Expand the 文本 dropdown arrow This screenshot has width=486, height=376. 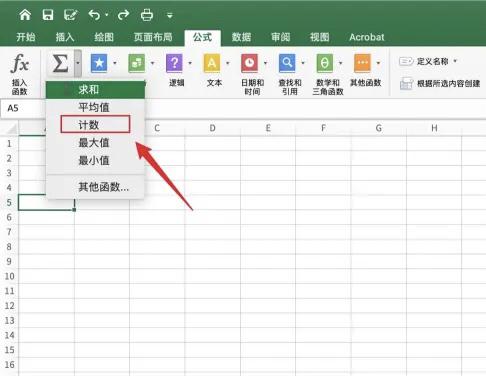click(x=228, y=63)
